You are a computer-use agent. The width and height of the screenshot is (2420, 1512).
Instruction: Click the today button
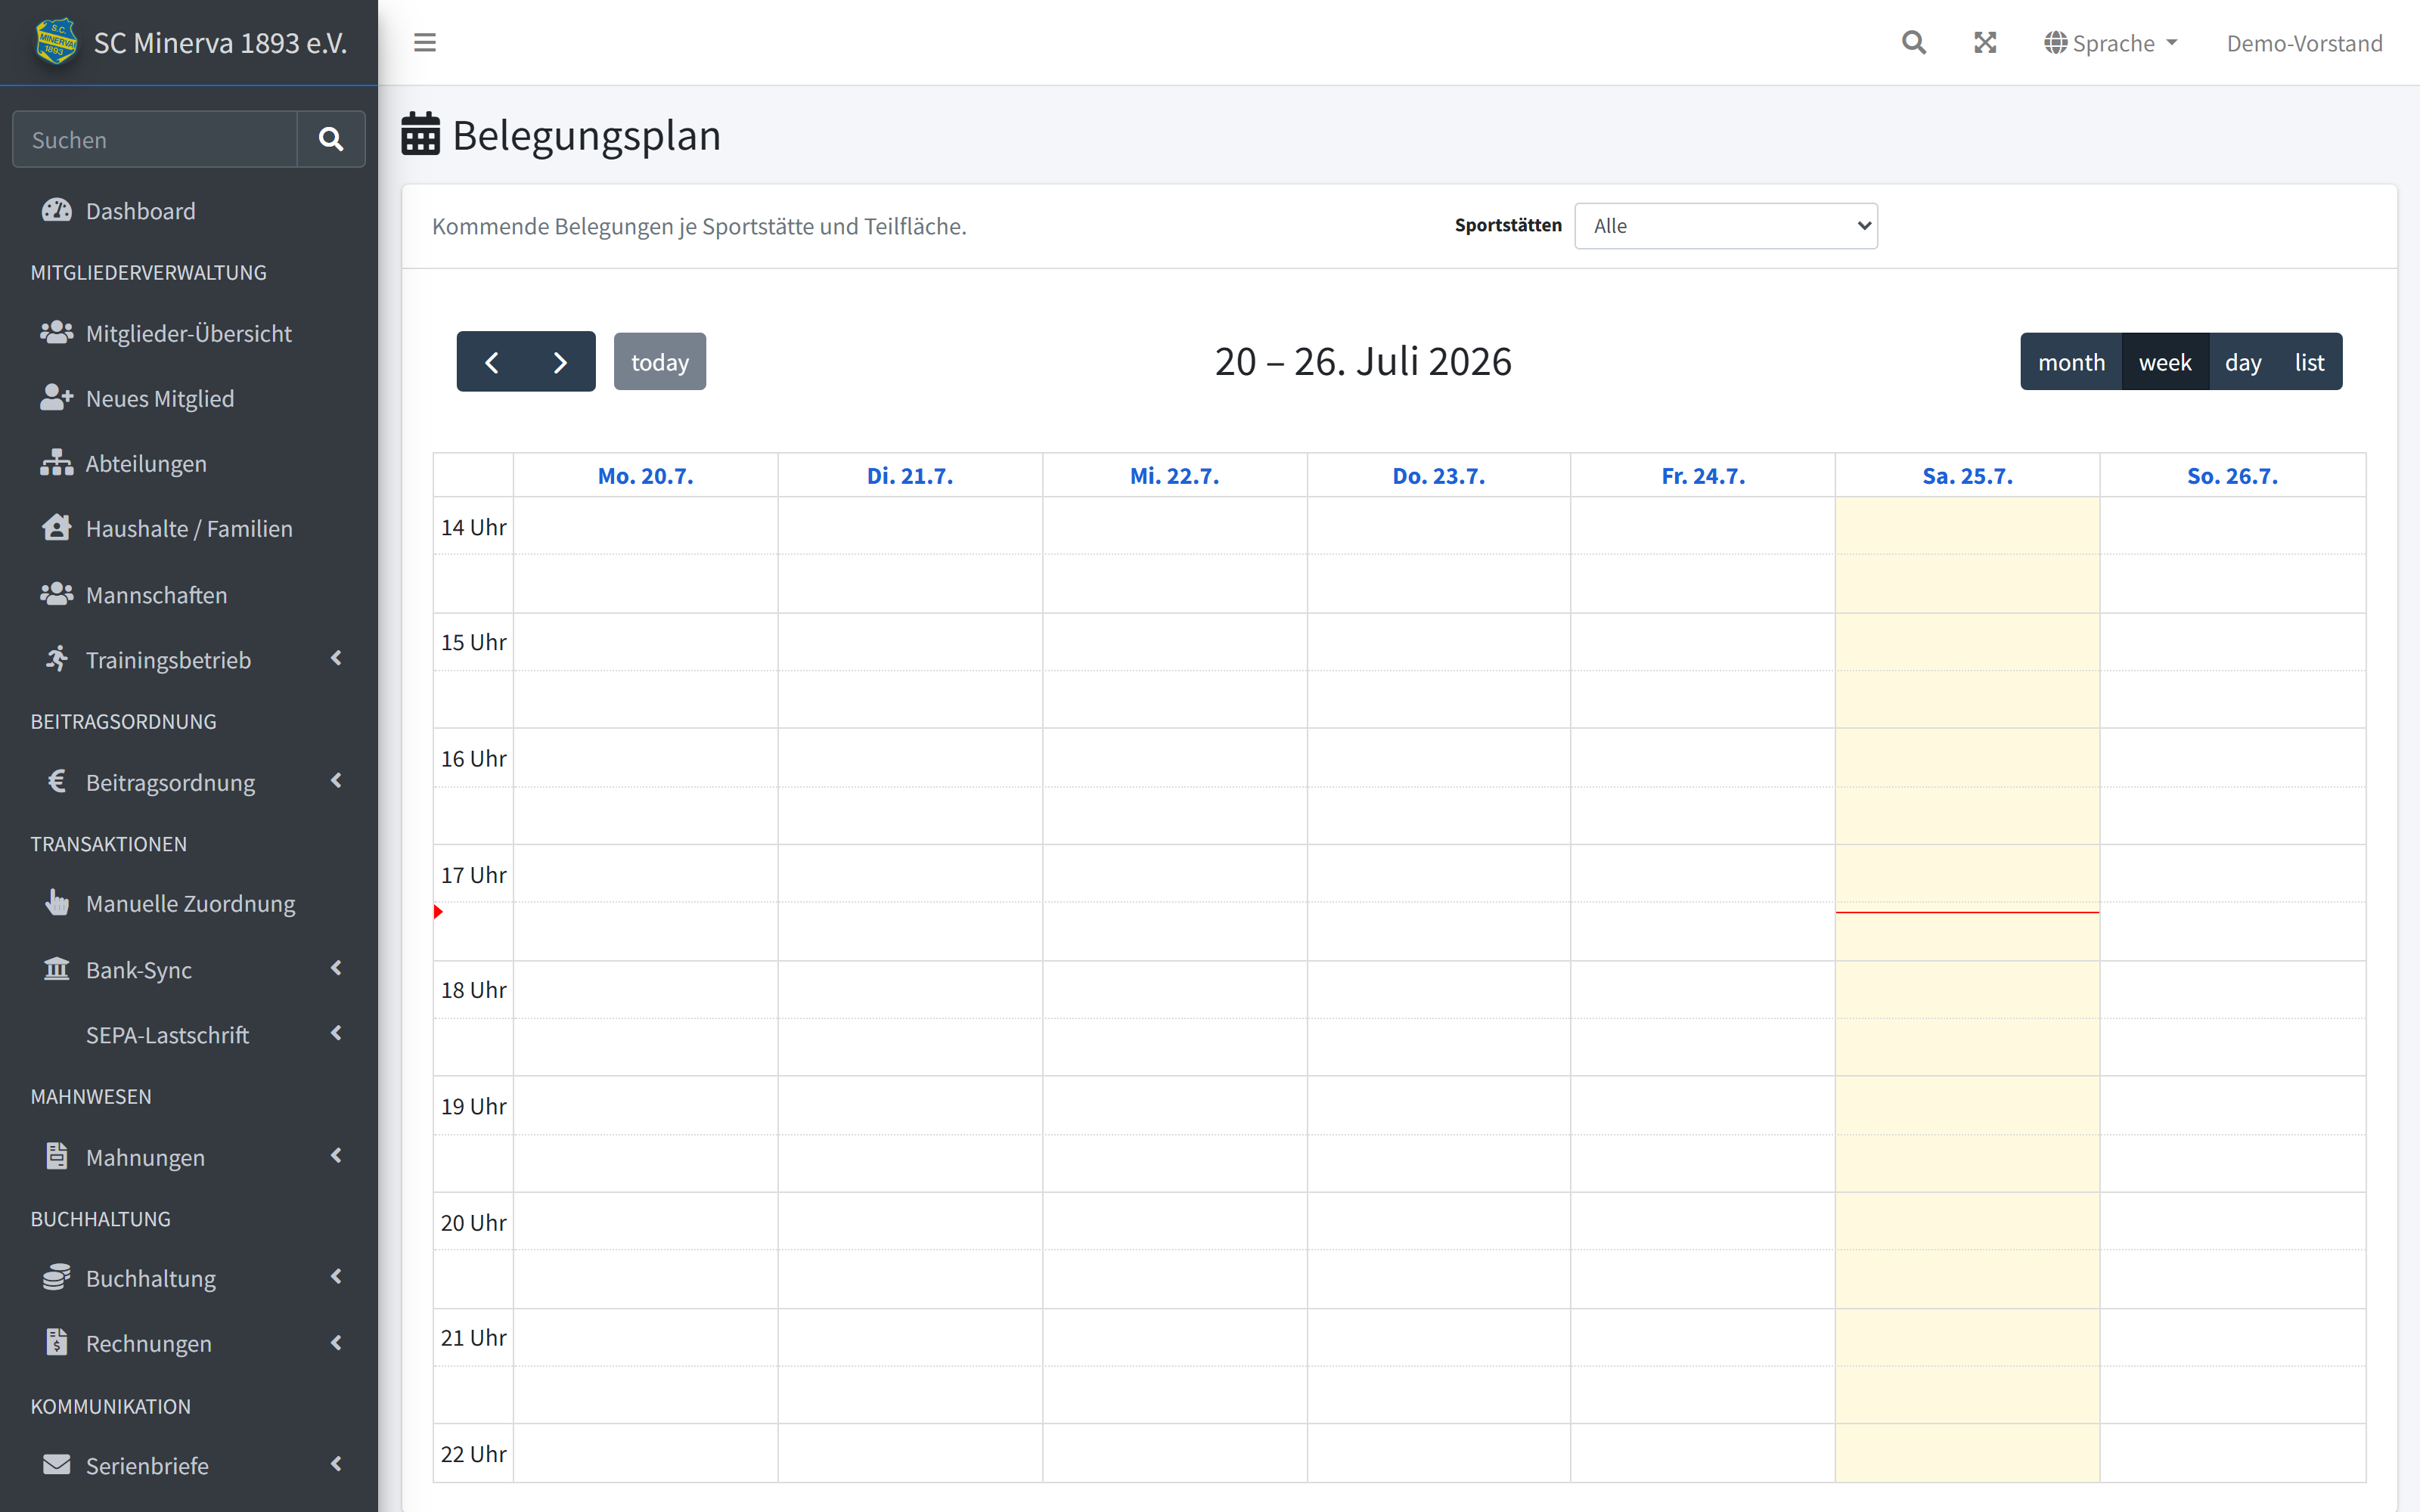coord(660,362)
